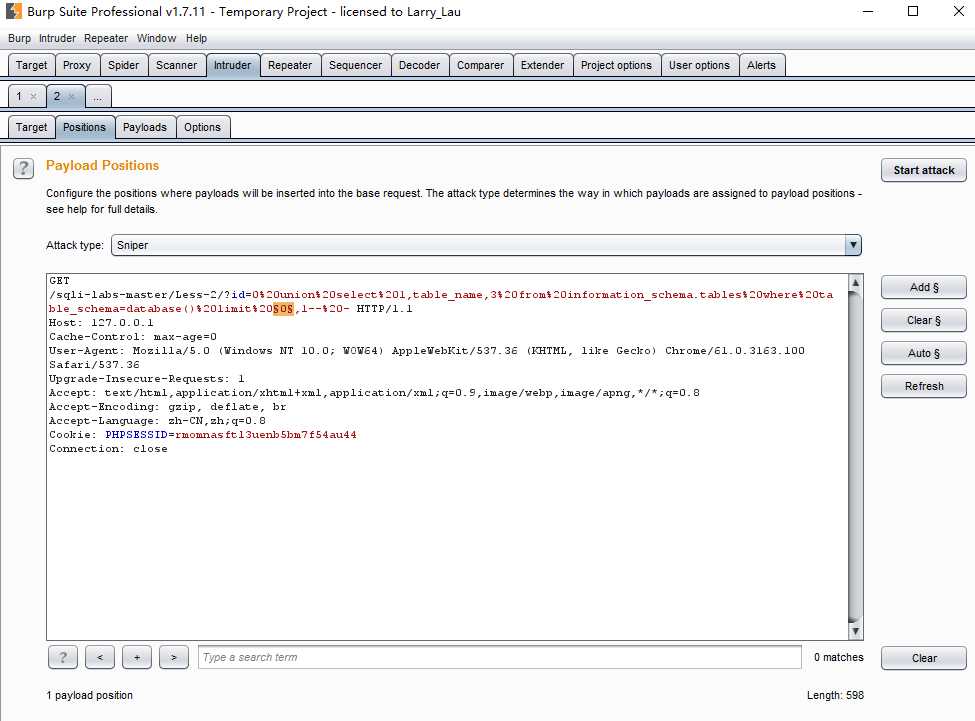The height and width of the screenshot is (721, 975).
Task: Click the PHPSESSID cookie name
Action: pos(136,434)
